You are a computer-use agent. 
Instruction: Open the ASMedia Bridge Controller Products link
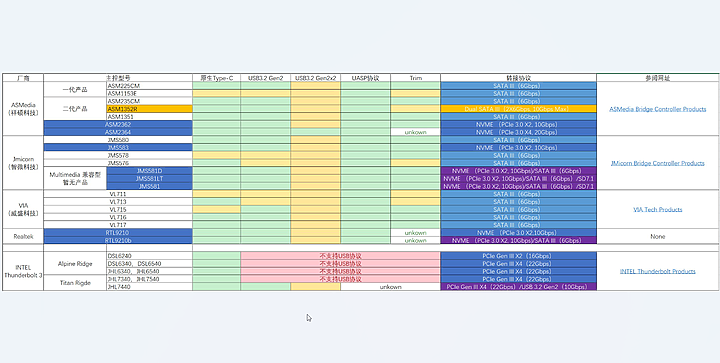[658, 109]
